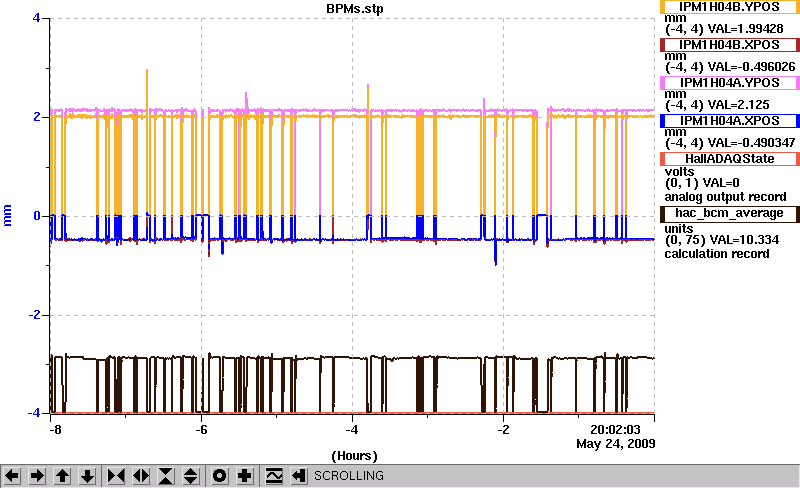The image size is (800, 488).
Task: Click the wave graph toolbar icon
Action: click(x=274, y=476)
